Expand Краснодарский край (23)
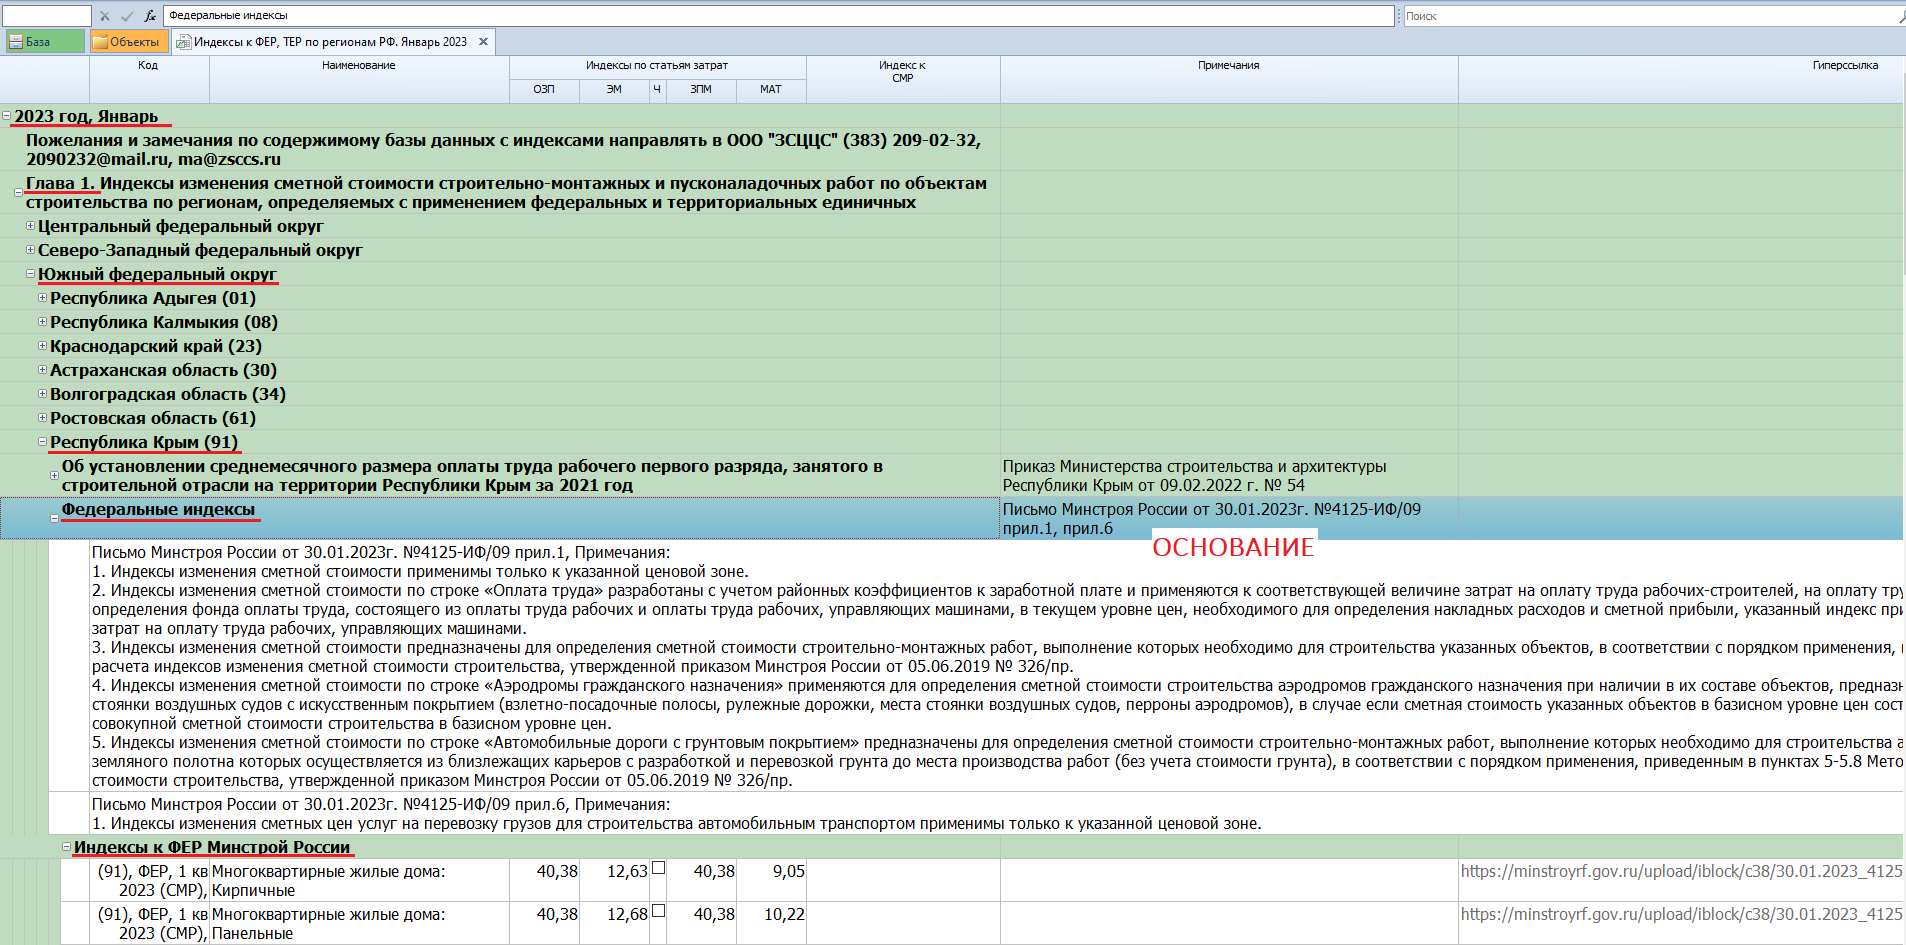 [x=42, y=346]
